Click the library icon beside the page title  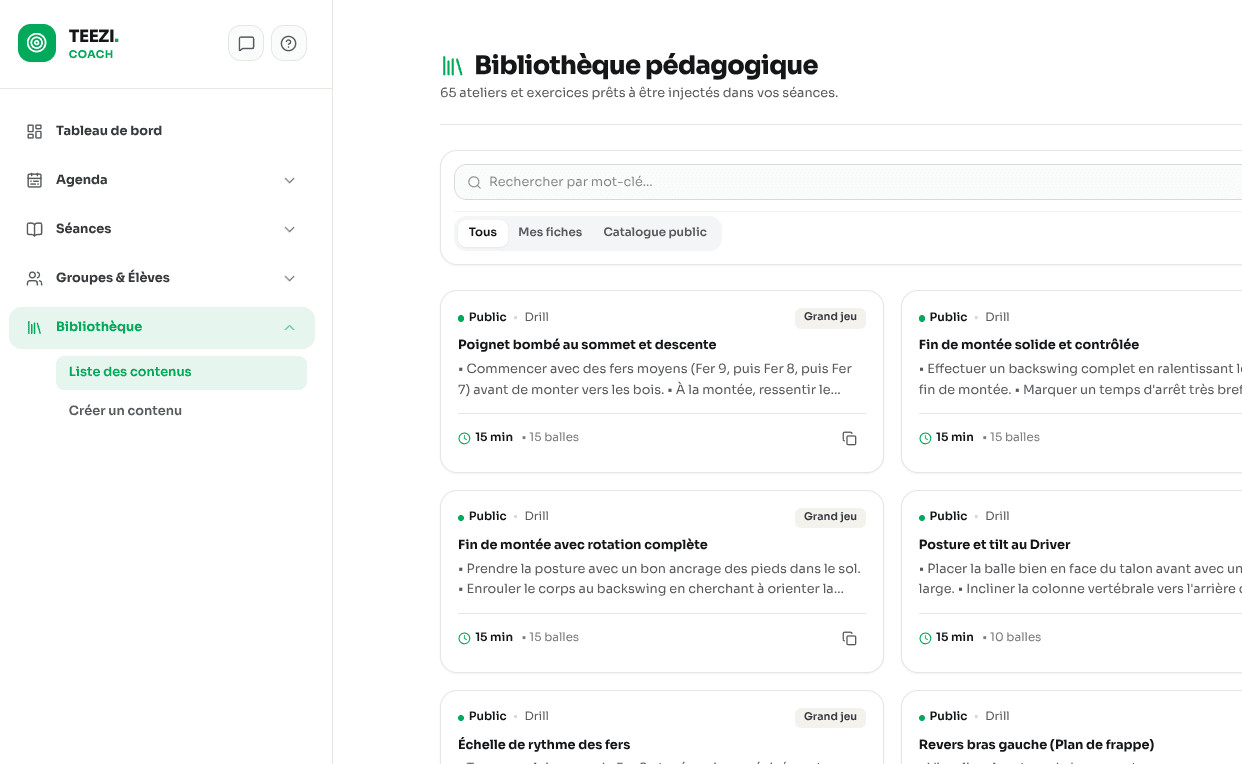point(452,66)
